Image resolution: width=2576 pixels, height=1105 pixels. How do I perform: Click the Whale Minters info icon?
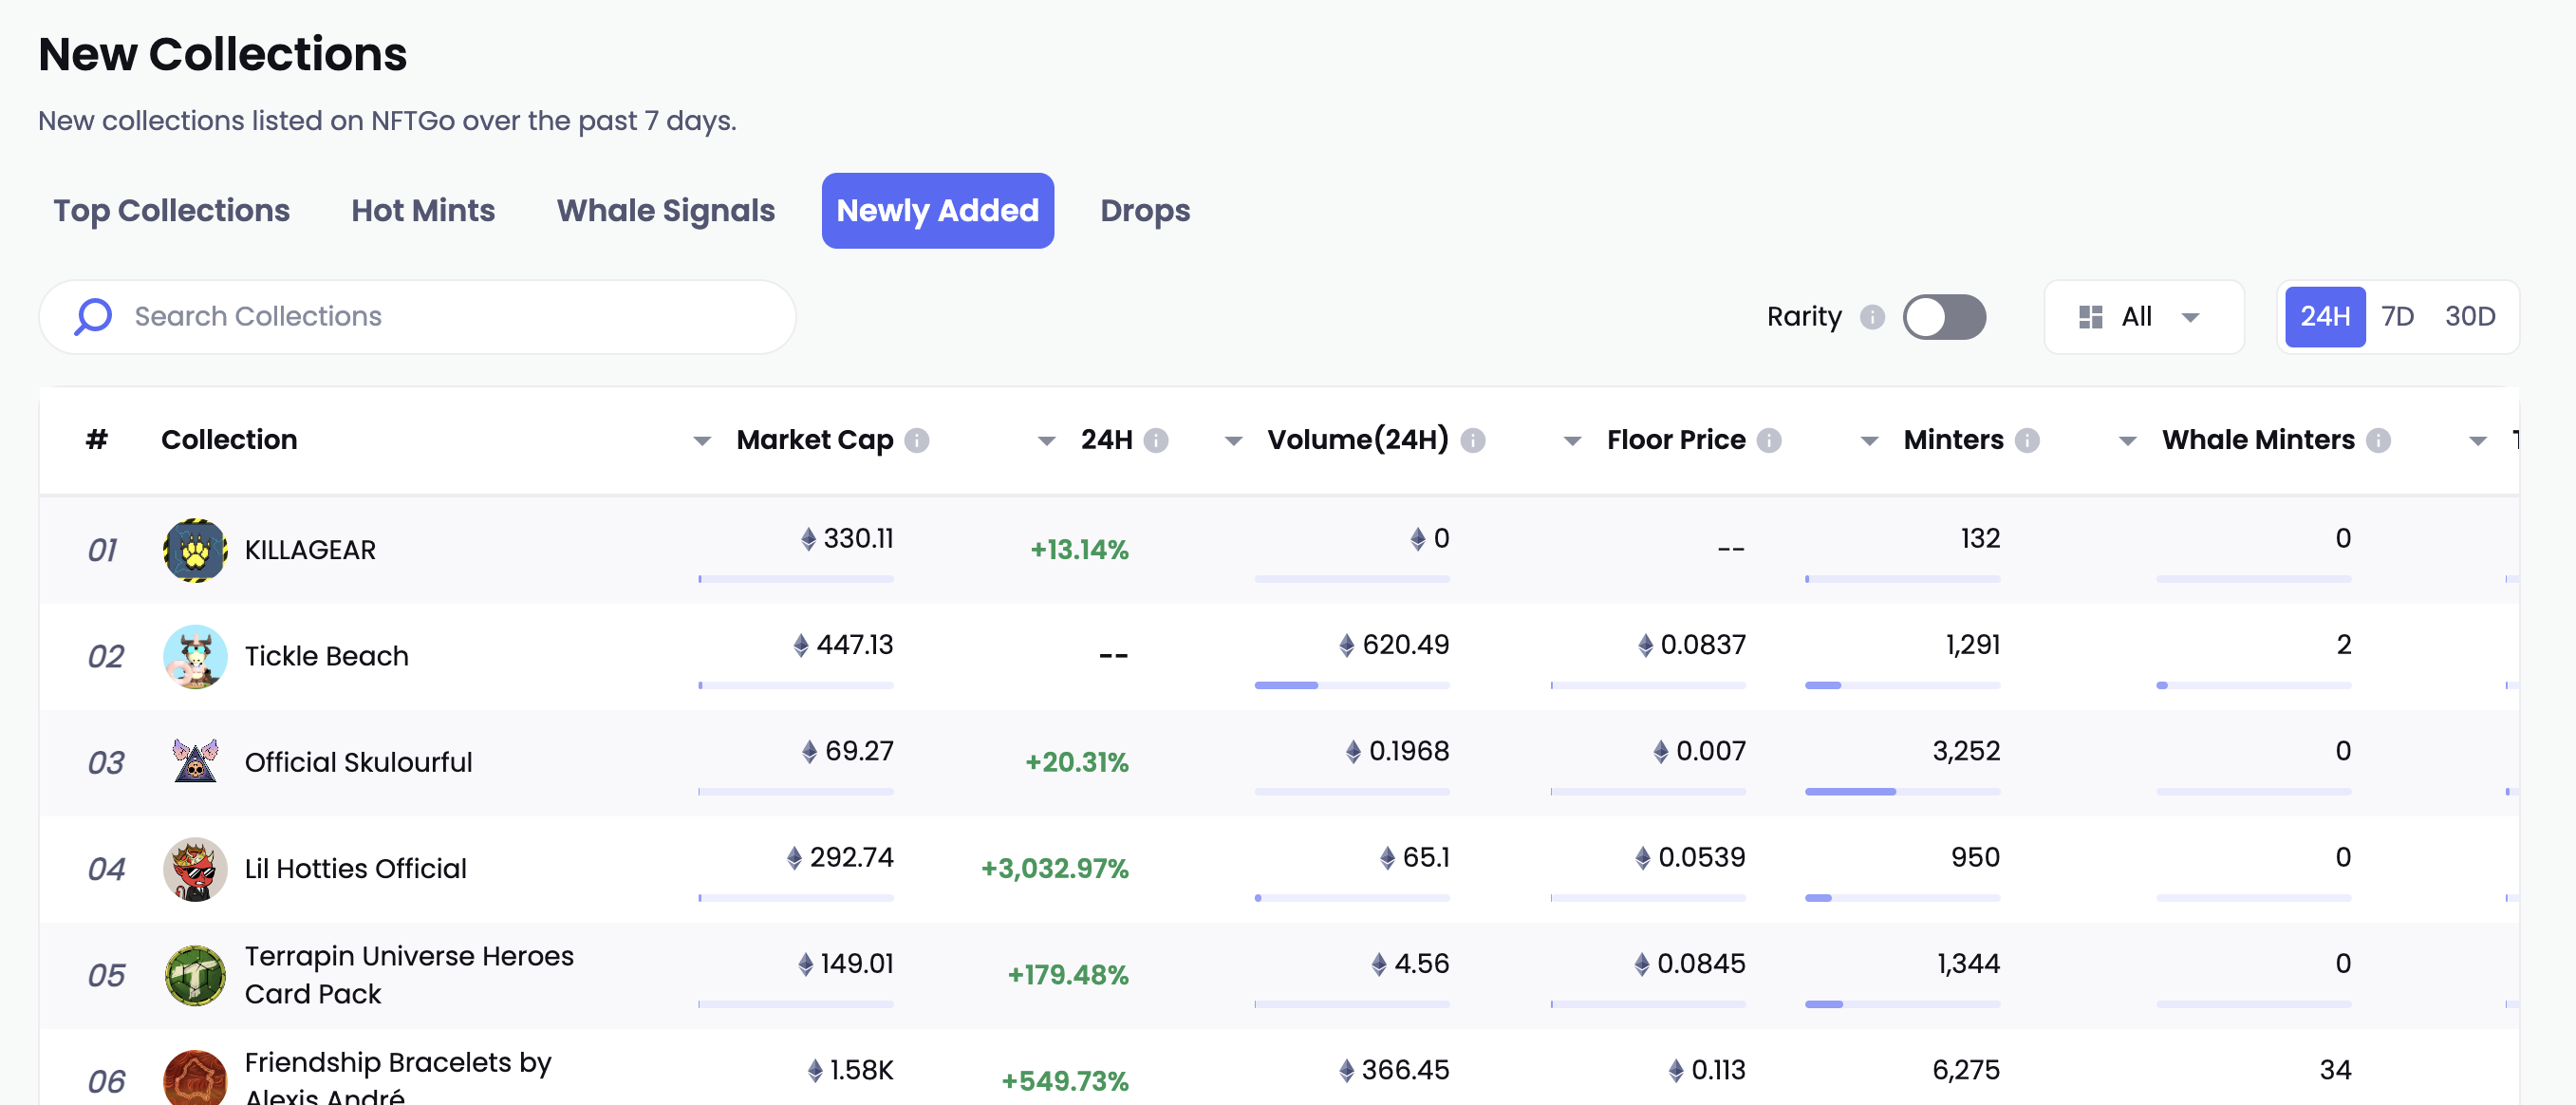[x=2378, y=440]
